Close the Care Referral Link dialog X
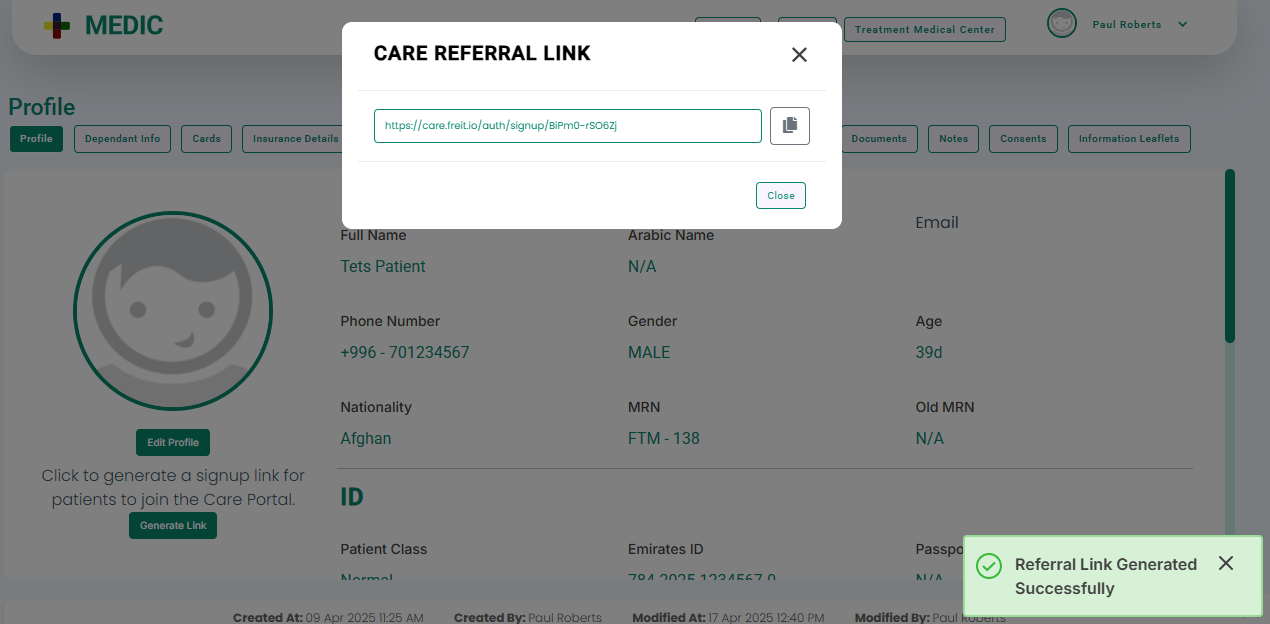Viewport: 1270px width, 624px height. [x=799, y=55]
